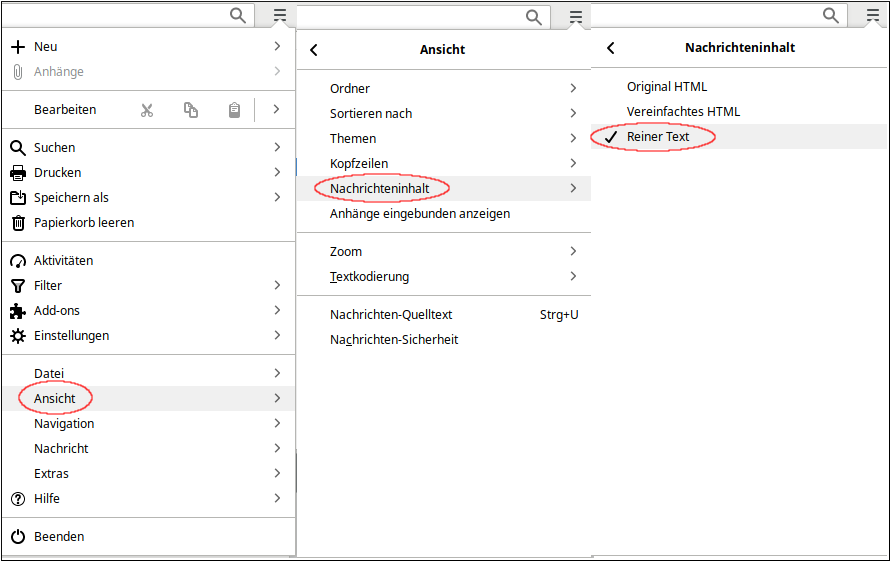Expand the Einstellungen submenu arrow
Image resolution: width=891 pixels, height=562 pixels.
[x=277, y=335]
